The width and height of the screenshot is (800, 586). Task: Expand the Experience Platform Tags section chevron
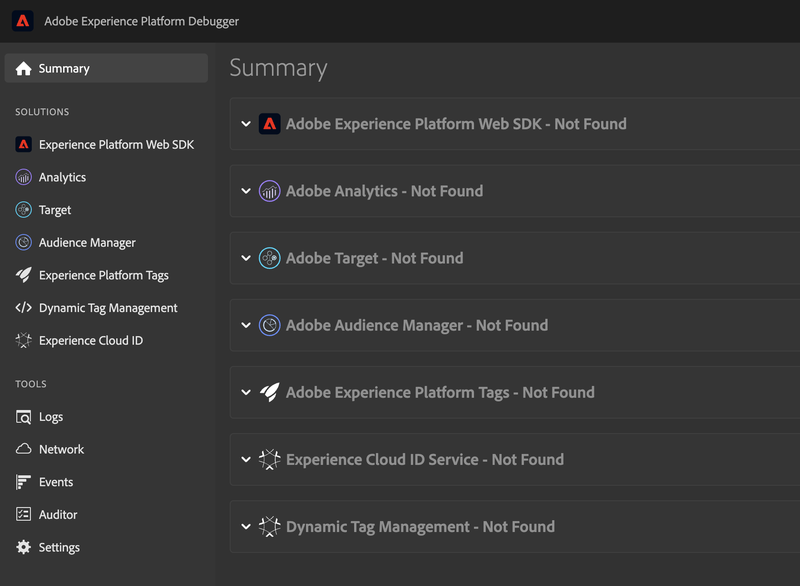246,392
